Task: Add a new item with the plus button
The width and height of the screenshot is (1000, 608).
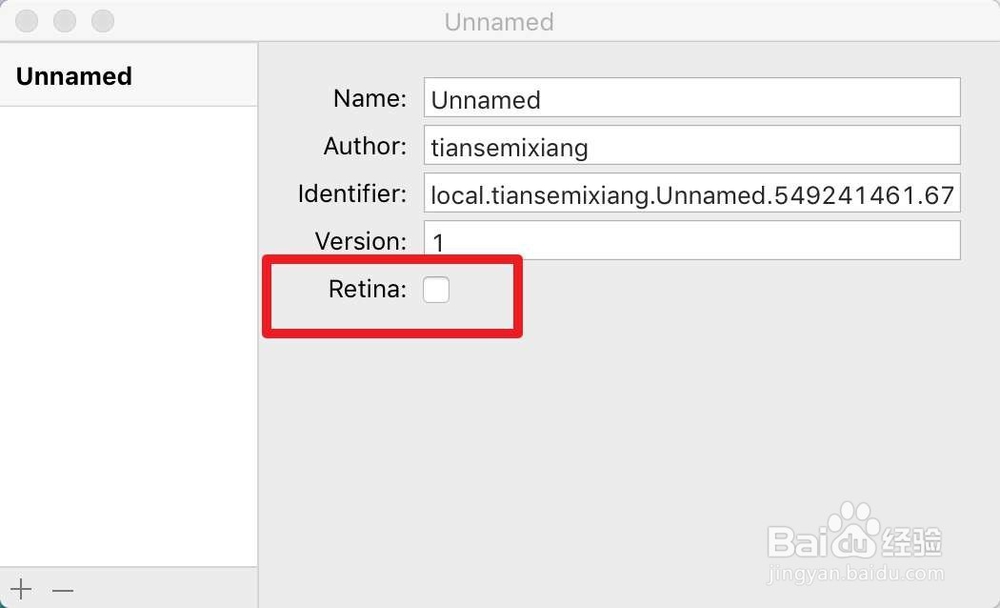Action: click(x=21, y=589)
